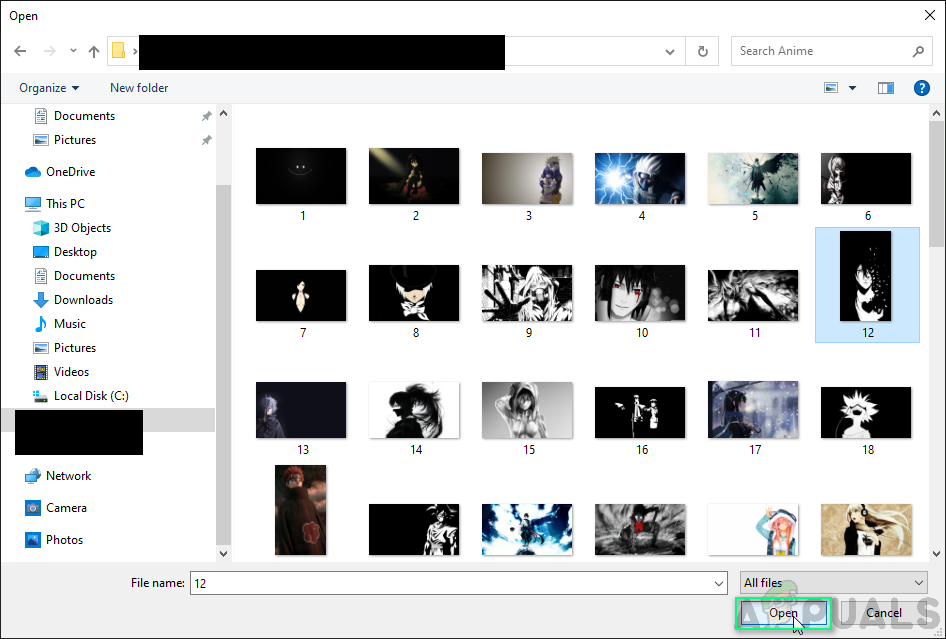Image resolution: width=946 pixels, height=639 pixels.
Task: Open pinned Pictures in Quick access
Action: pyautogui.click(x=75, y=140)
